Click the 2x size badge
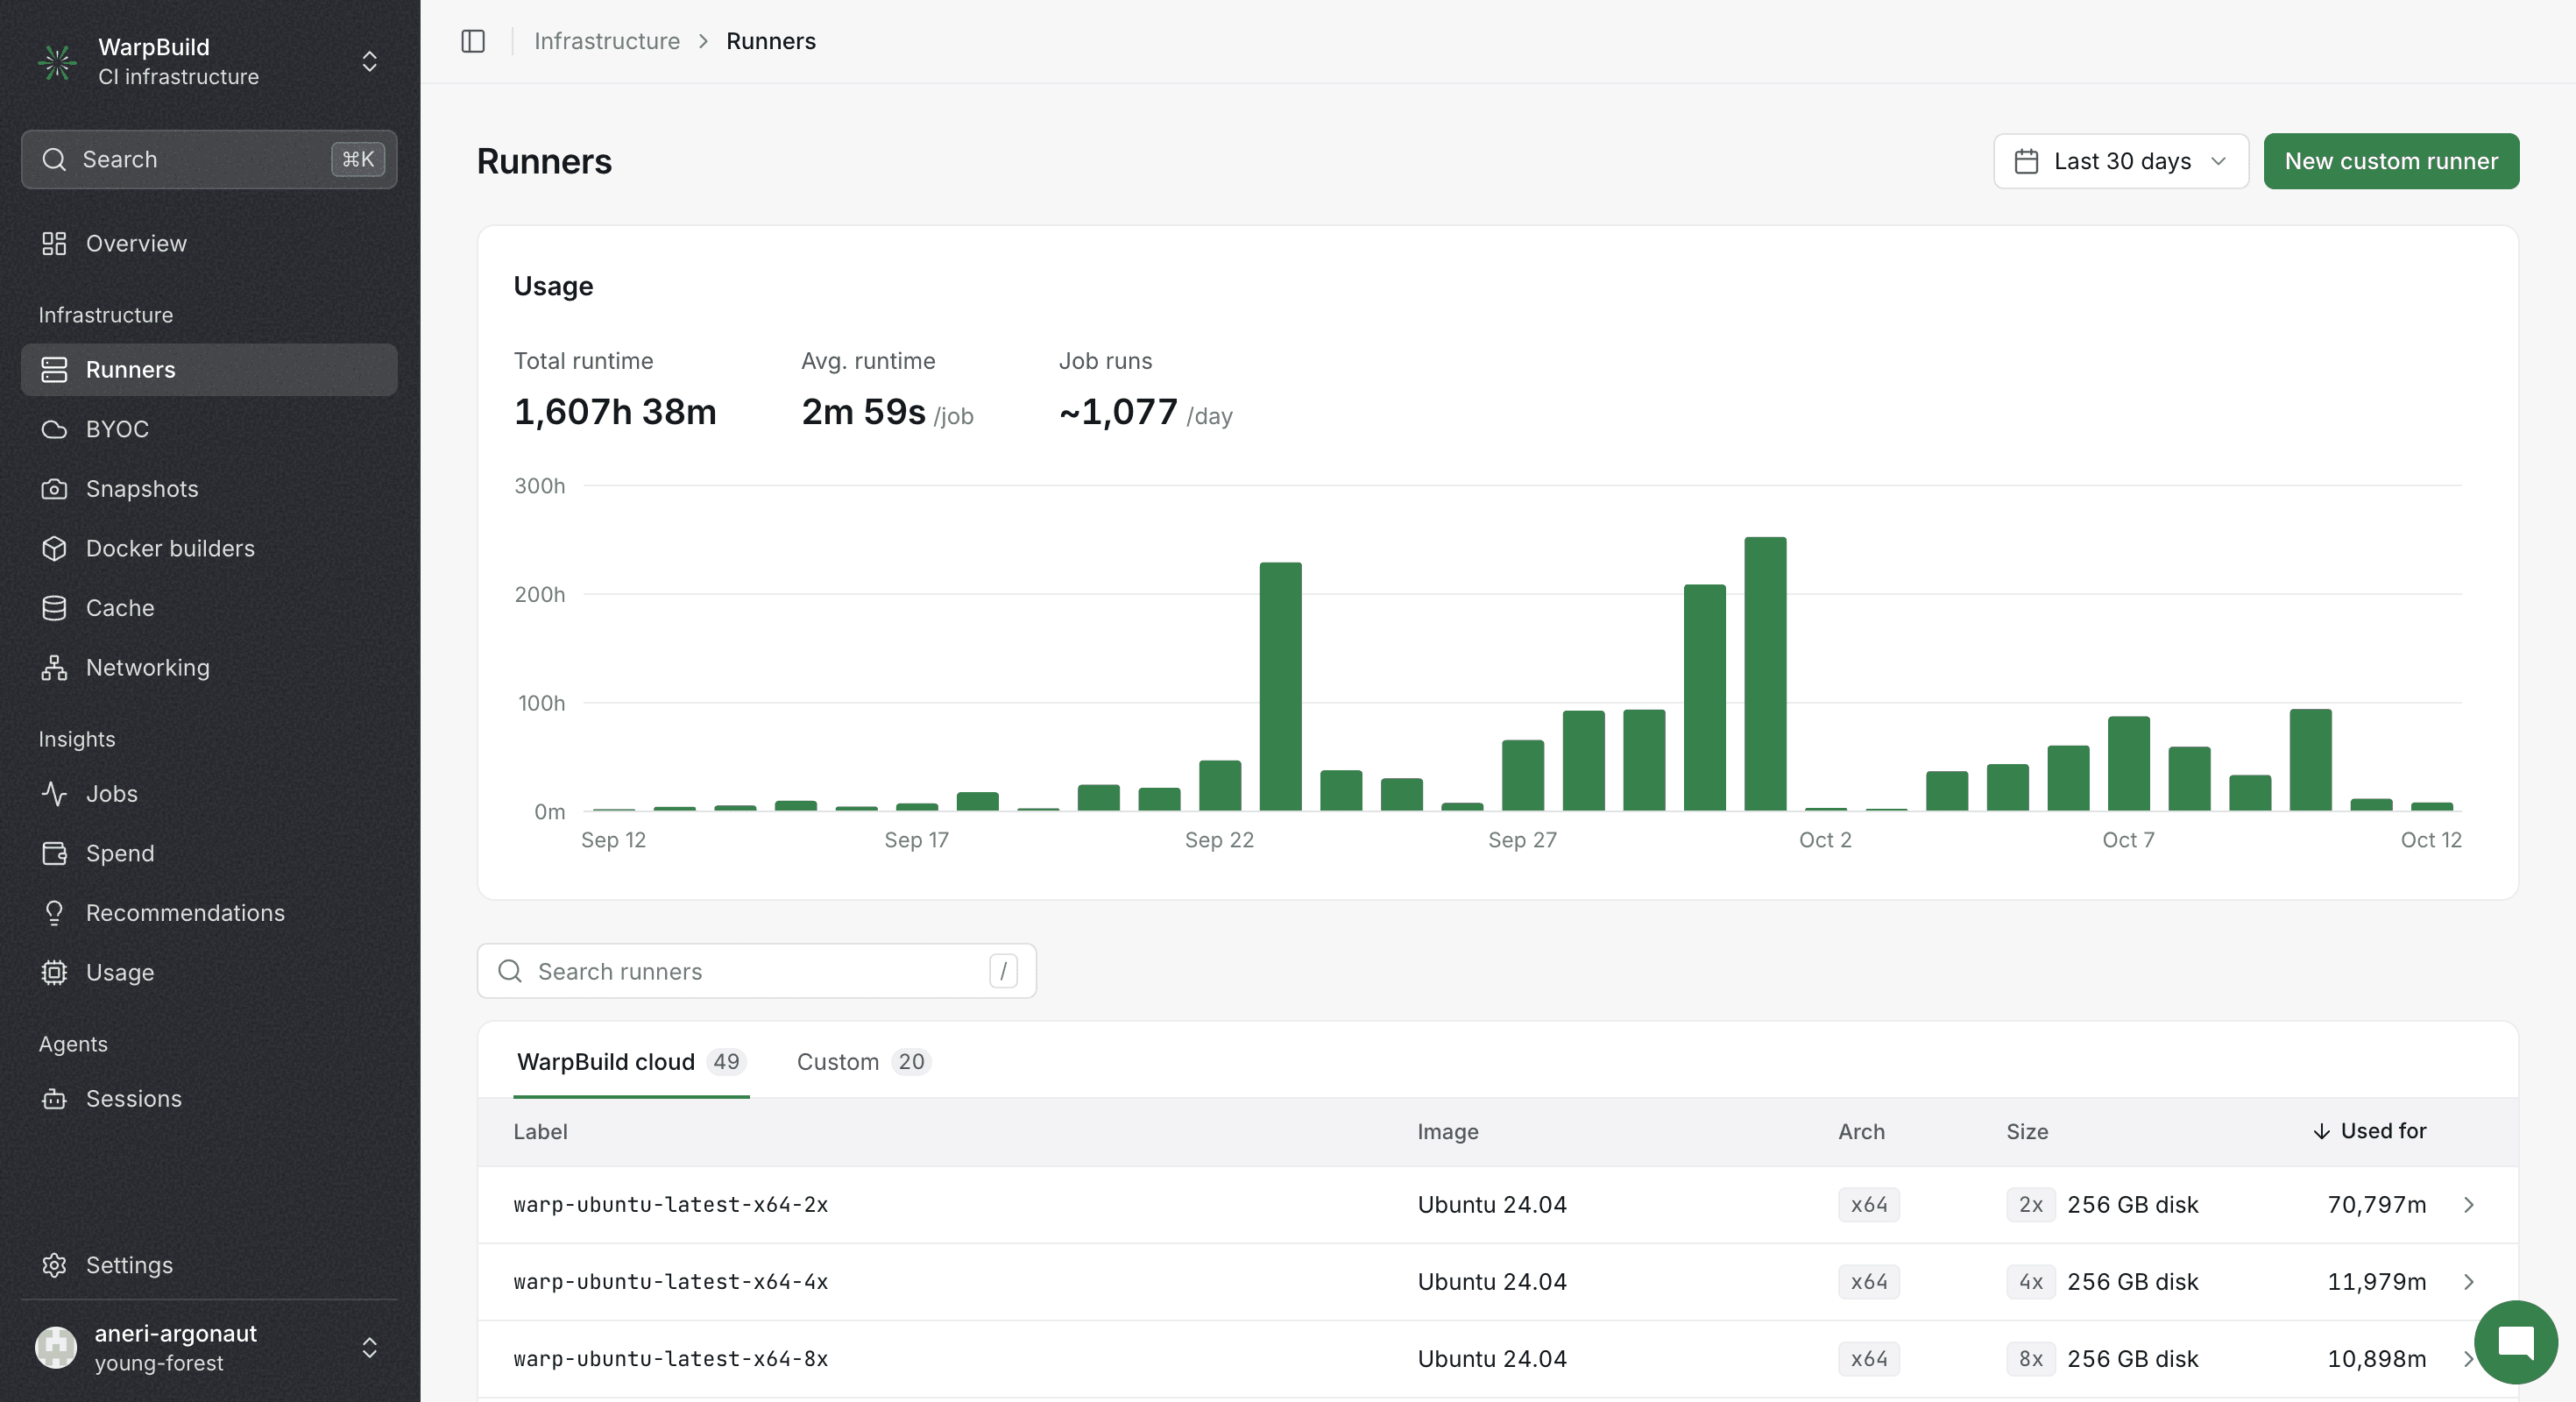The image size is (2576, 1402). point(2030,1204)
